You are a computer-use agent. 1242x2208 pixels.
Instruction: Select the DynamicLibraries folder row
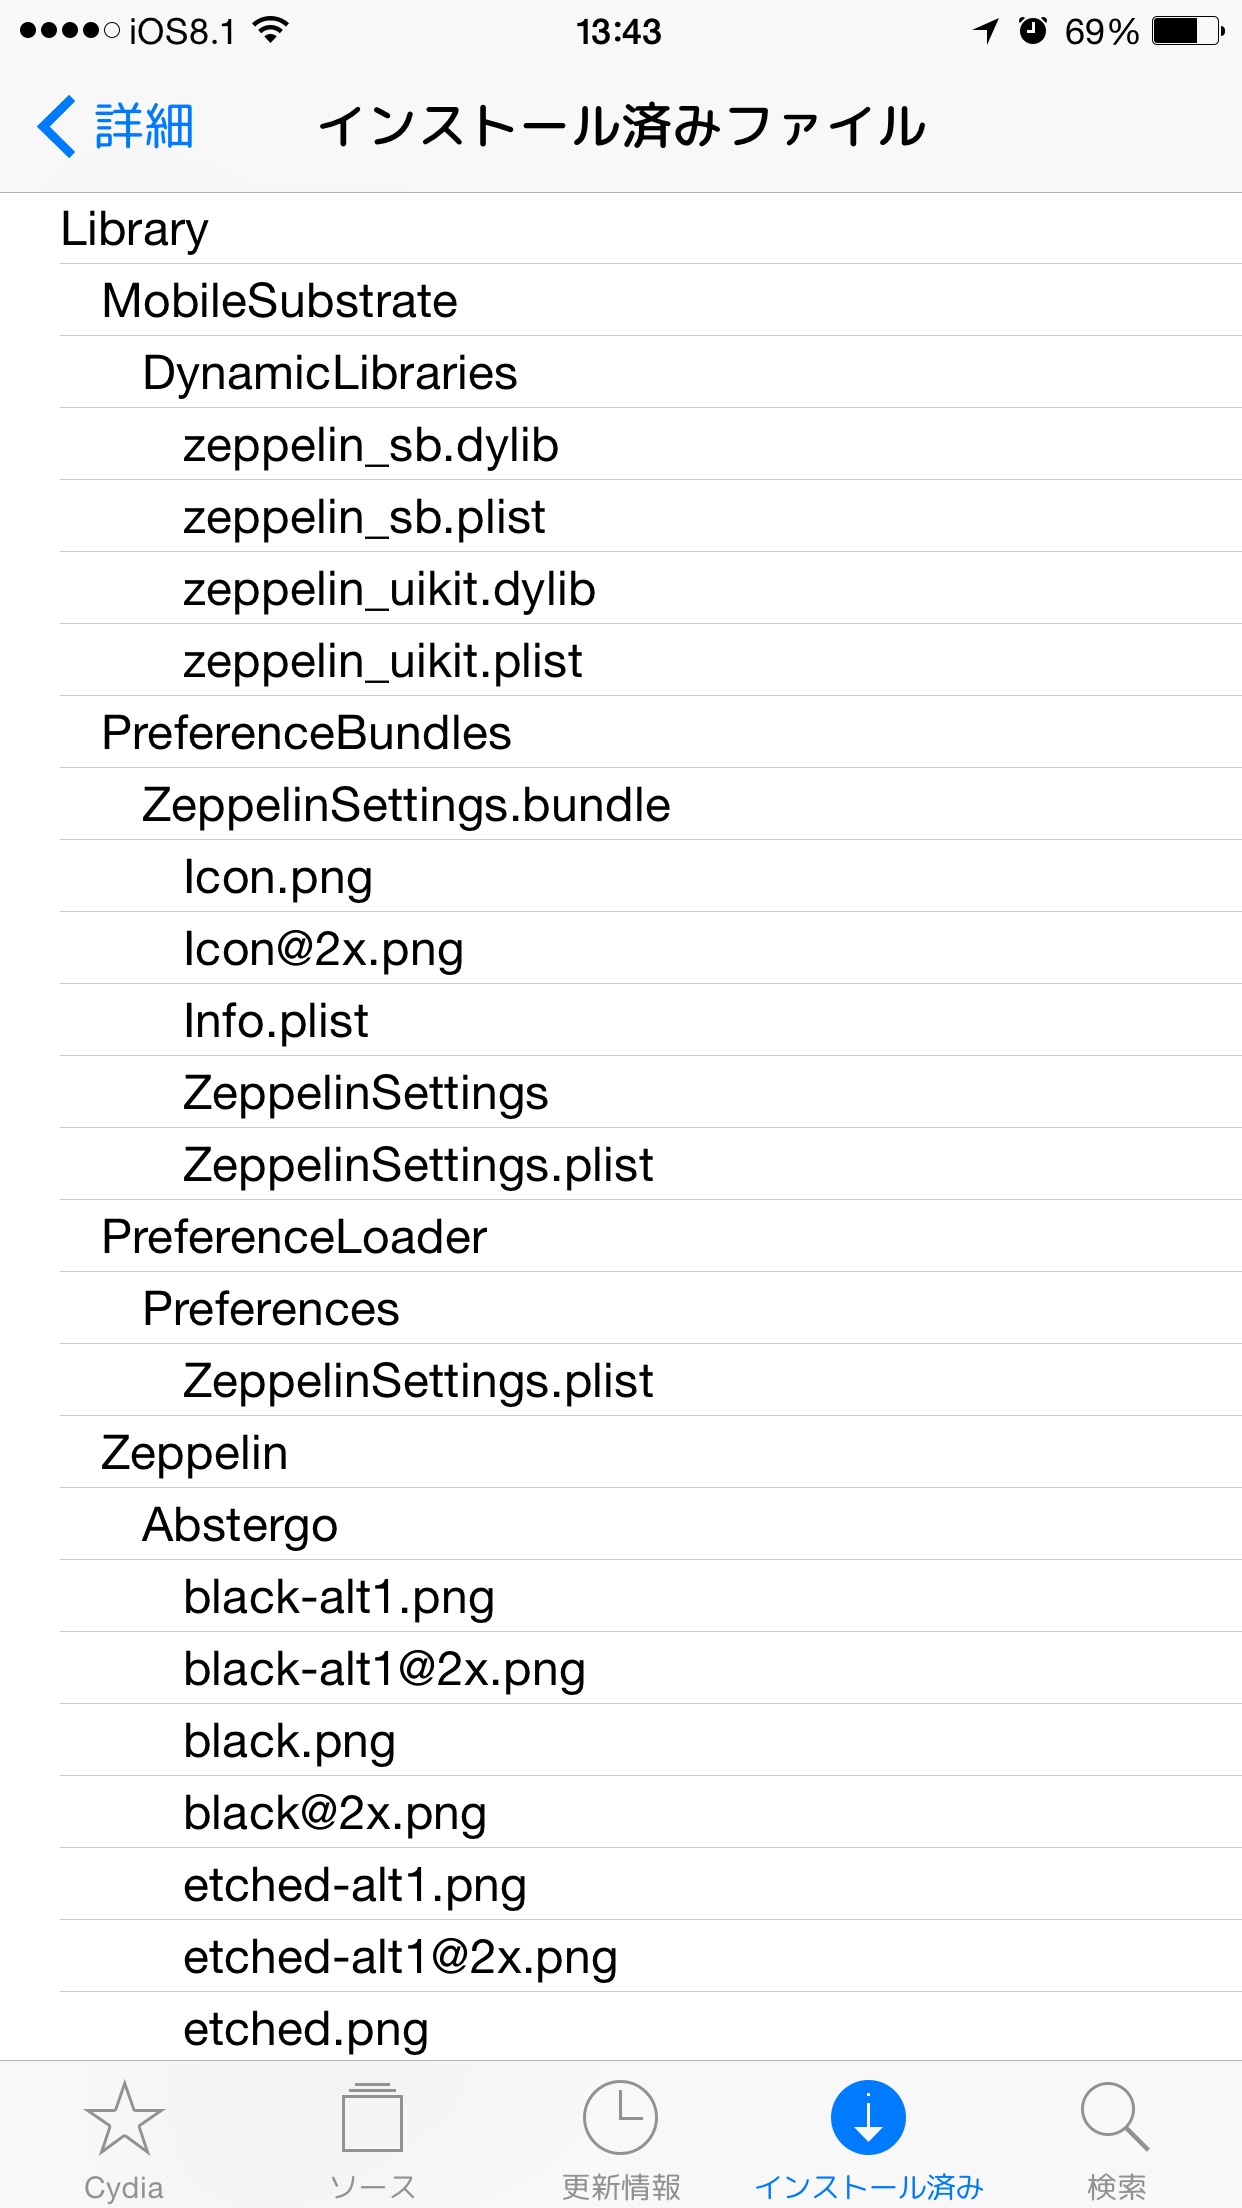[x=651, y=373]
